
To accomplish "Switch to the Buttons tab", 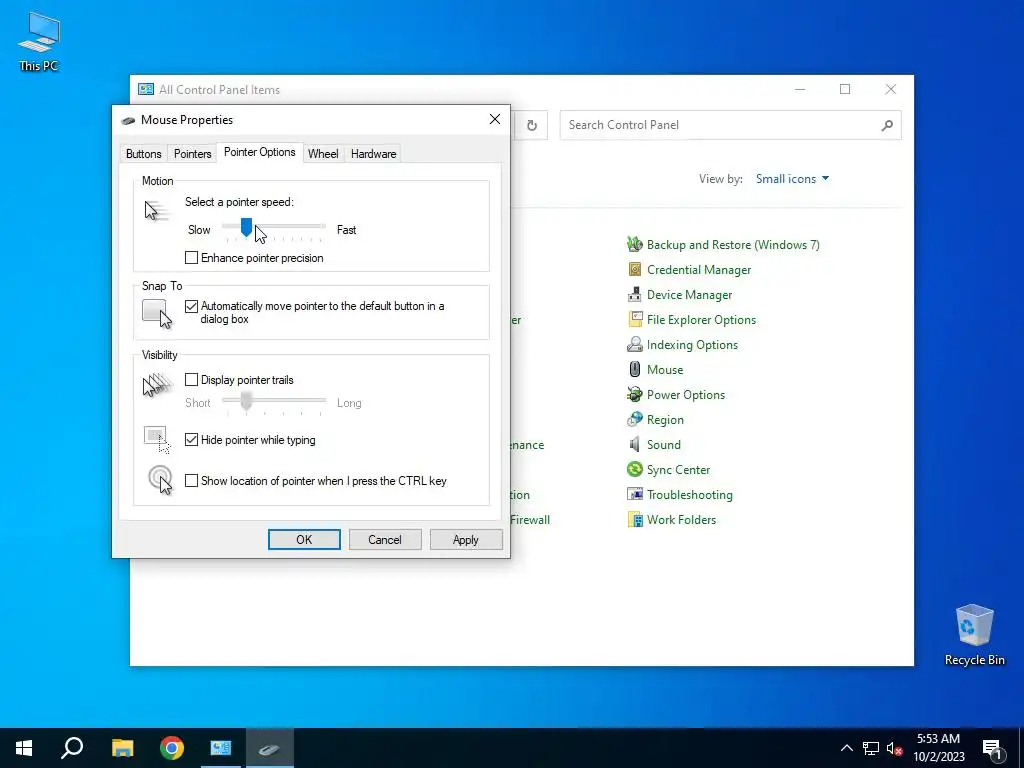I will pos(143,154).
